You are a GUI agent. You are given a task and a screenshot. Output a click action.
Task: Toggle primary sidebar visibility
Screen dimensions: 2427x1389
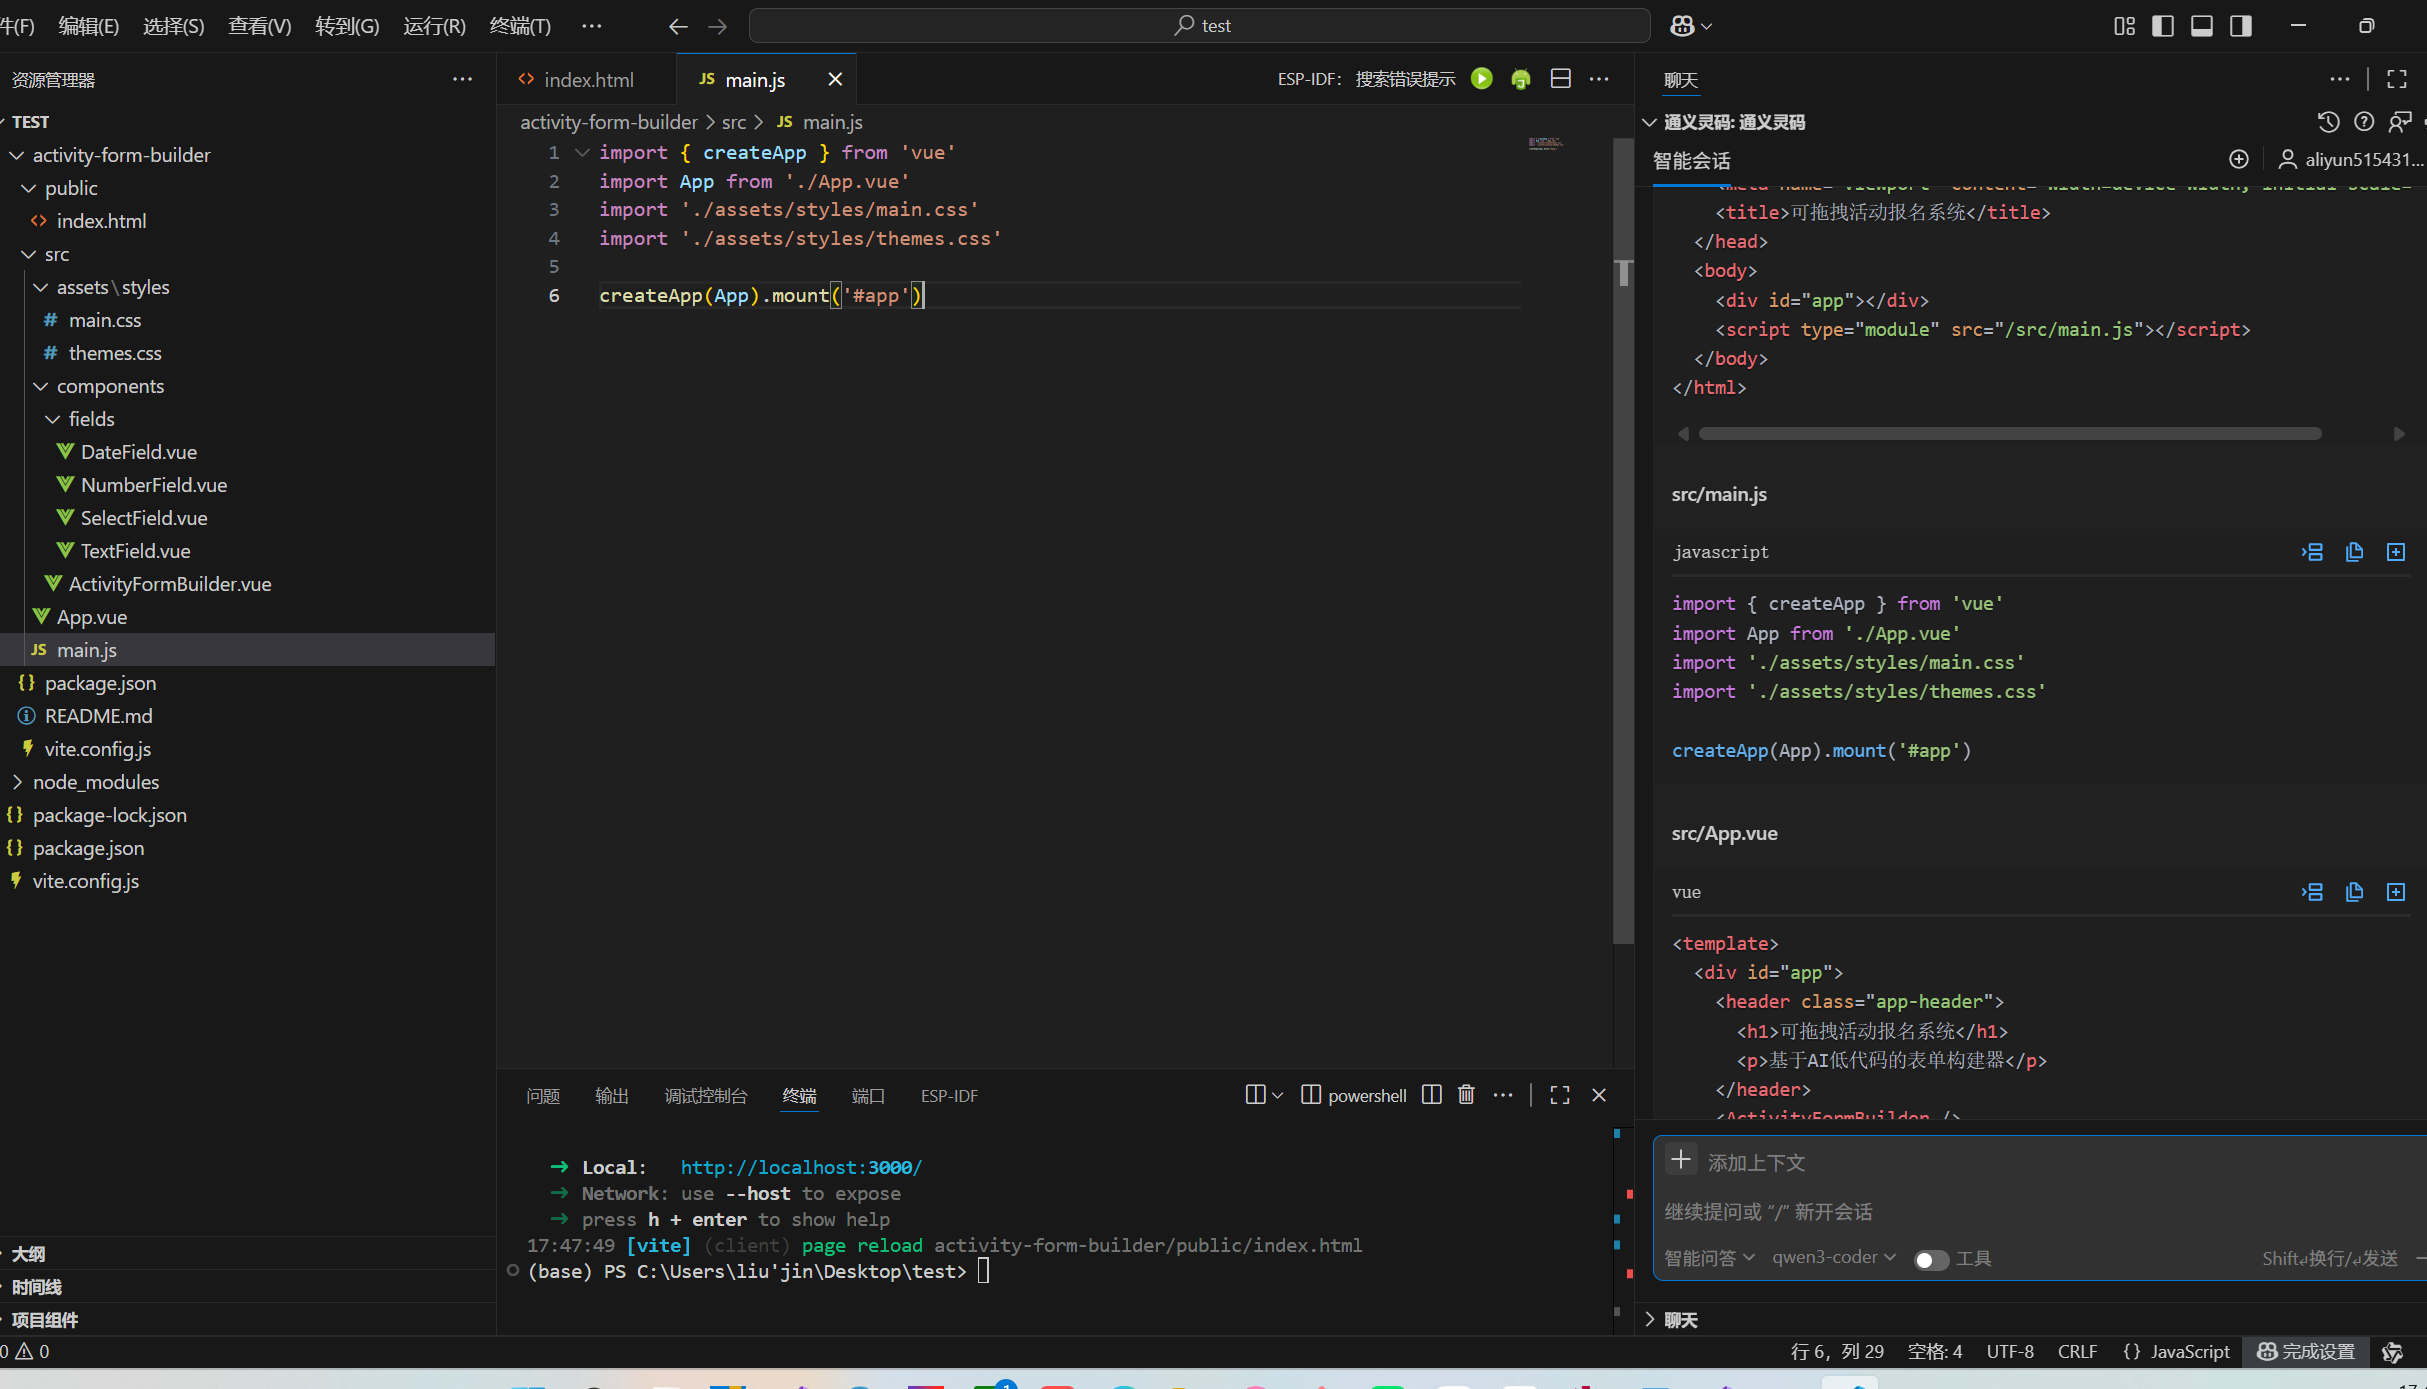(2163, 26)
